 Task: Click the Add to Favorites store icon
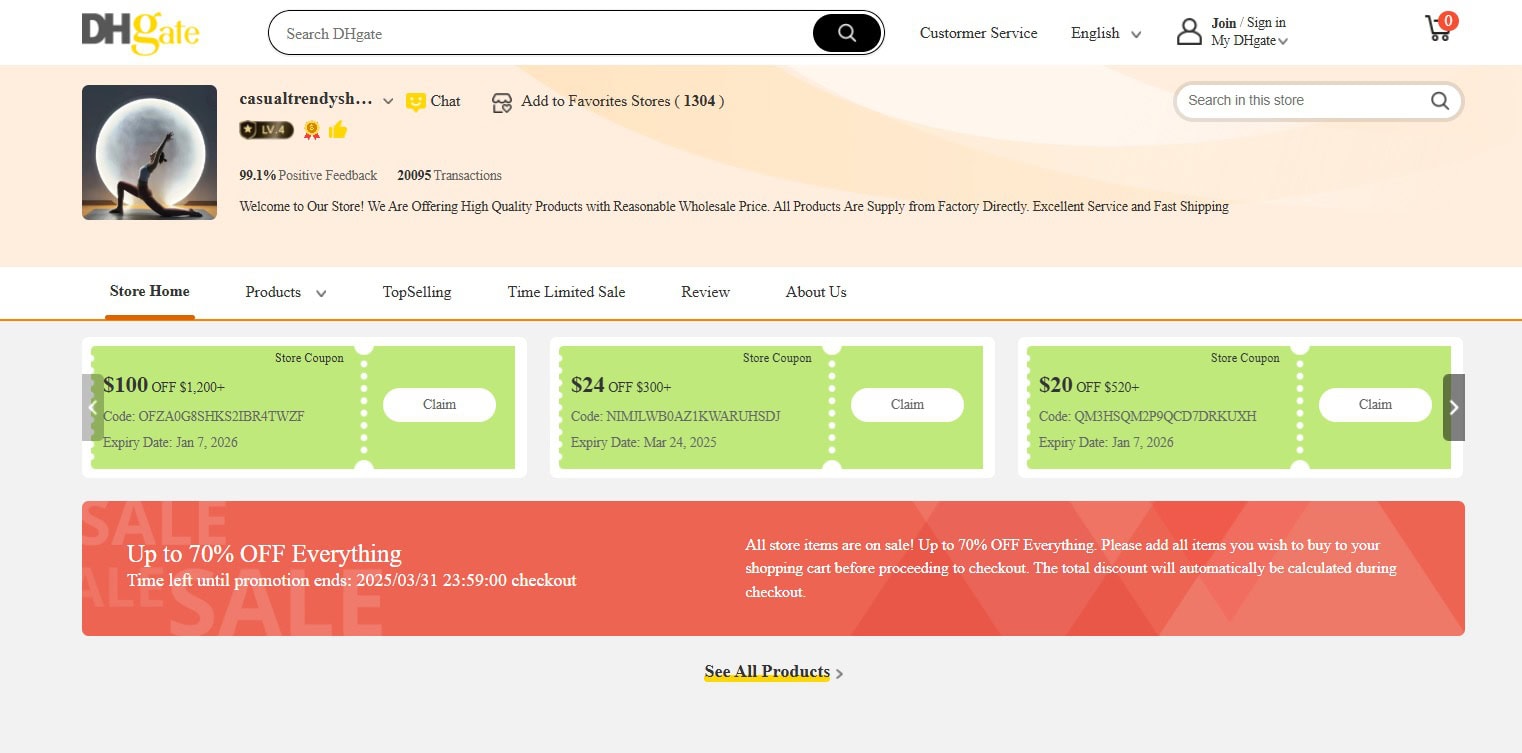point(502,102)
